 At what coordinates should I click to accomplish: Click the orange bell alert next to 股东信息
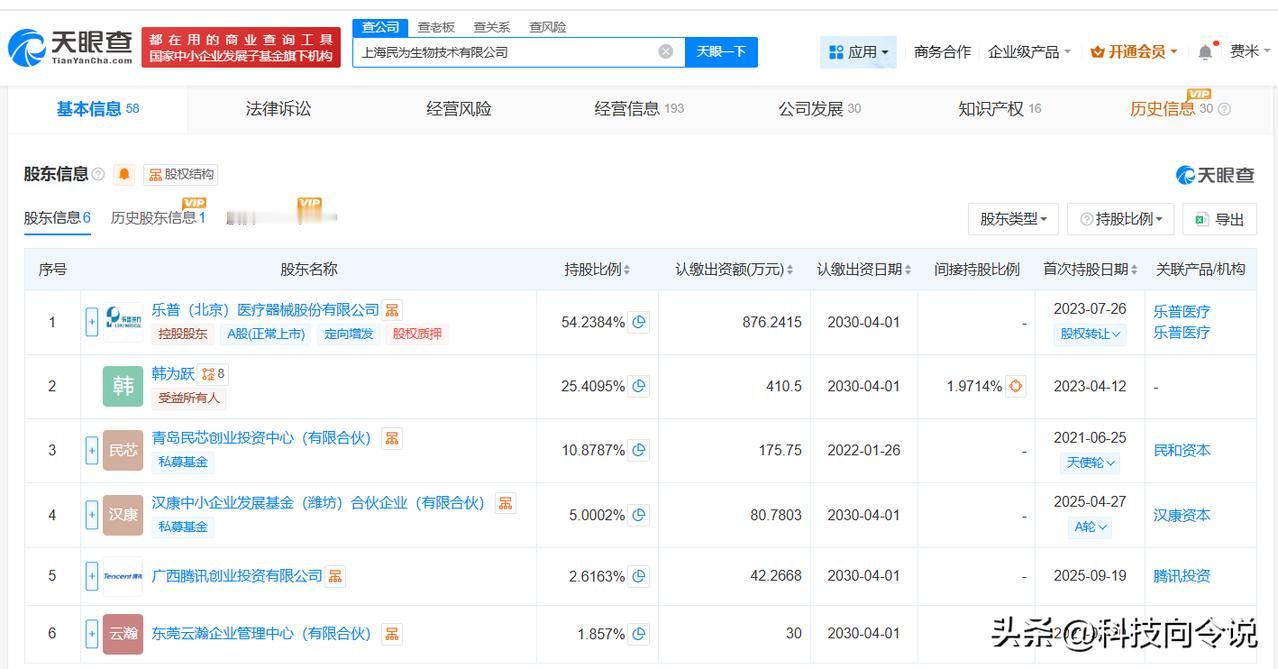(x=124, y=174)
